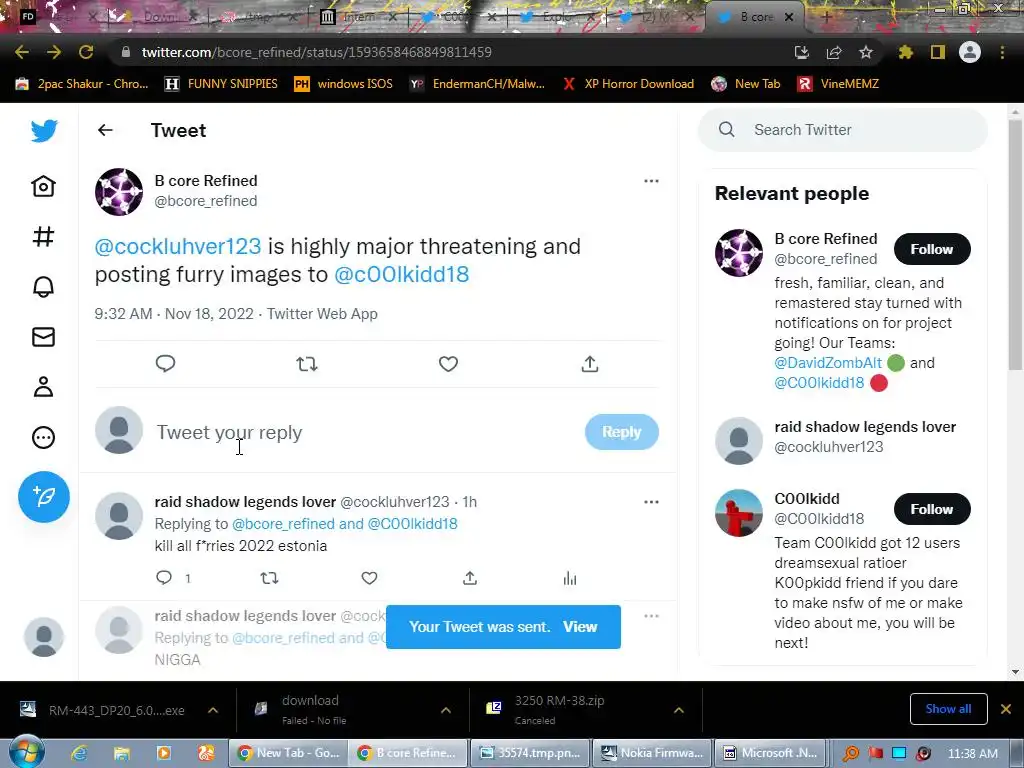Screen dimensions: 1024x768
Task: Share icon under the main tweet
Action: point(590,363)
